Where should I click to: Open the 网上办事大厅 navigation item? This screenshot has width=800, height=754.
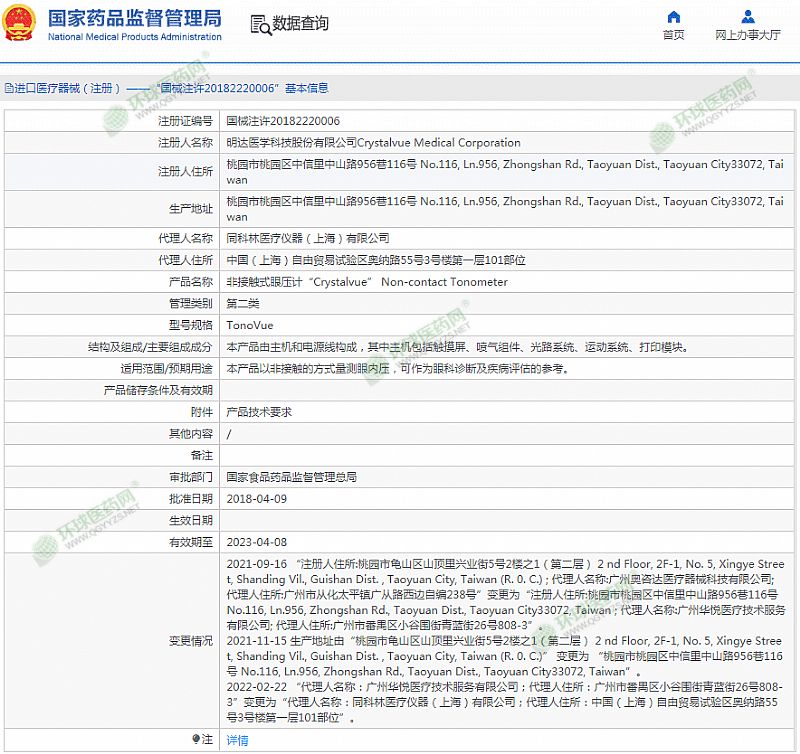point(748,35)
